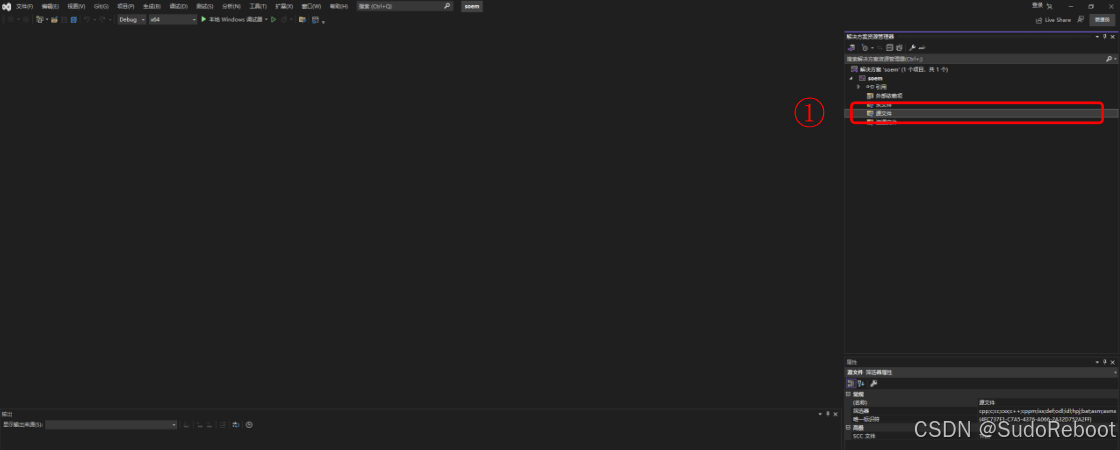Click the (名称) property value field
This screenshot has height=450, width=1120.
tap(1047, 403)
